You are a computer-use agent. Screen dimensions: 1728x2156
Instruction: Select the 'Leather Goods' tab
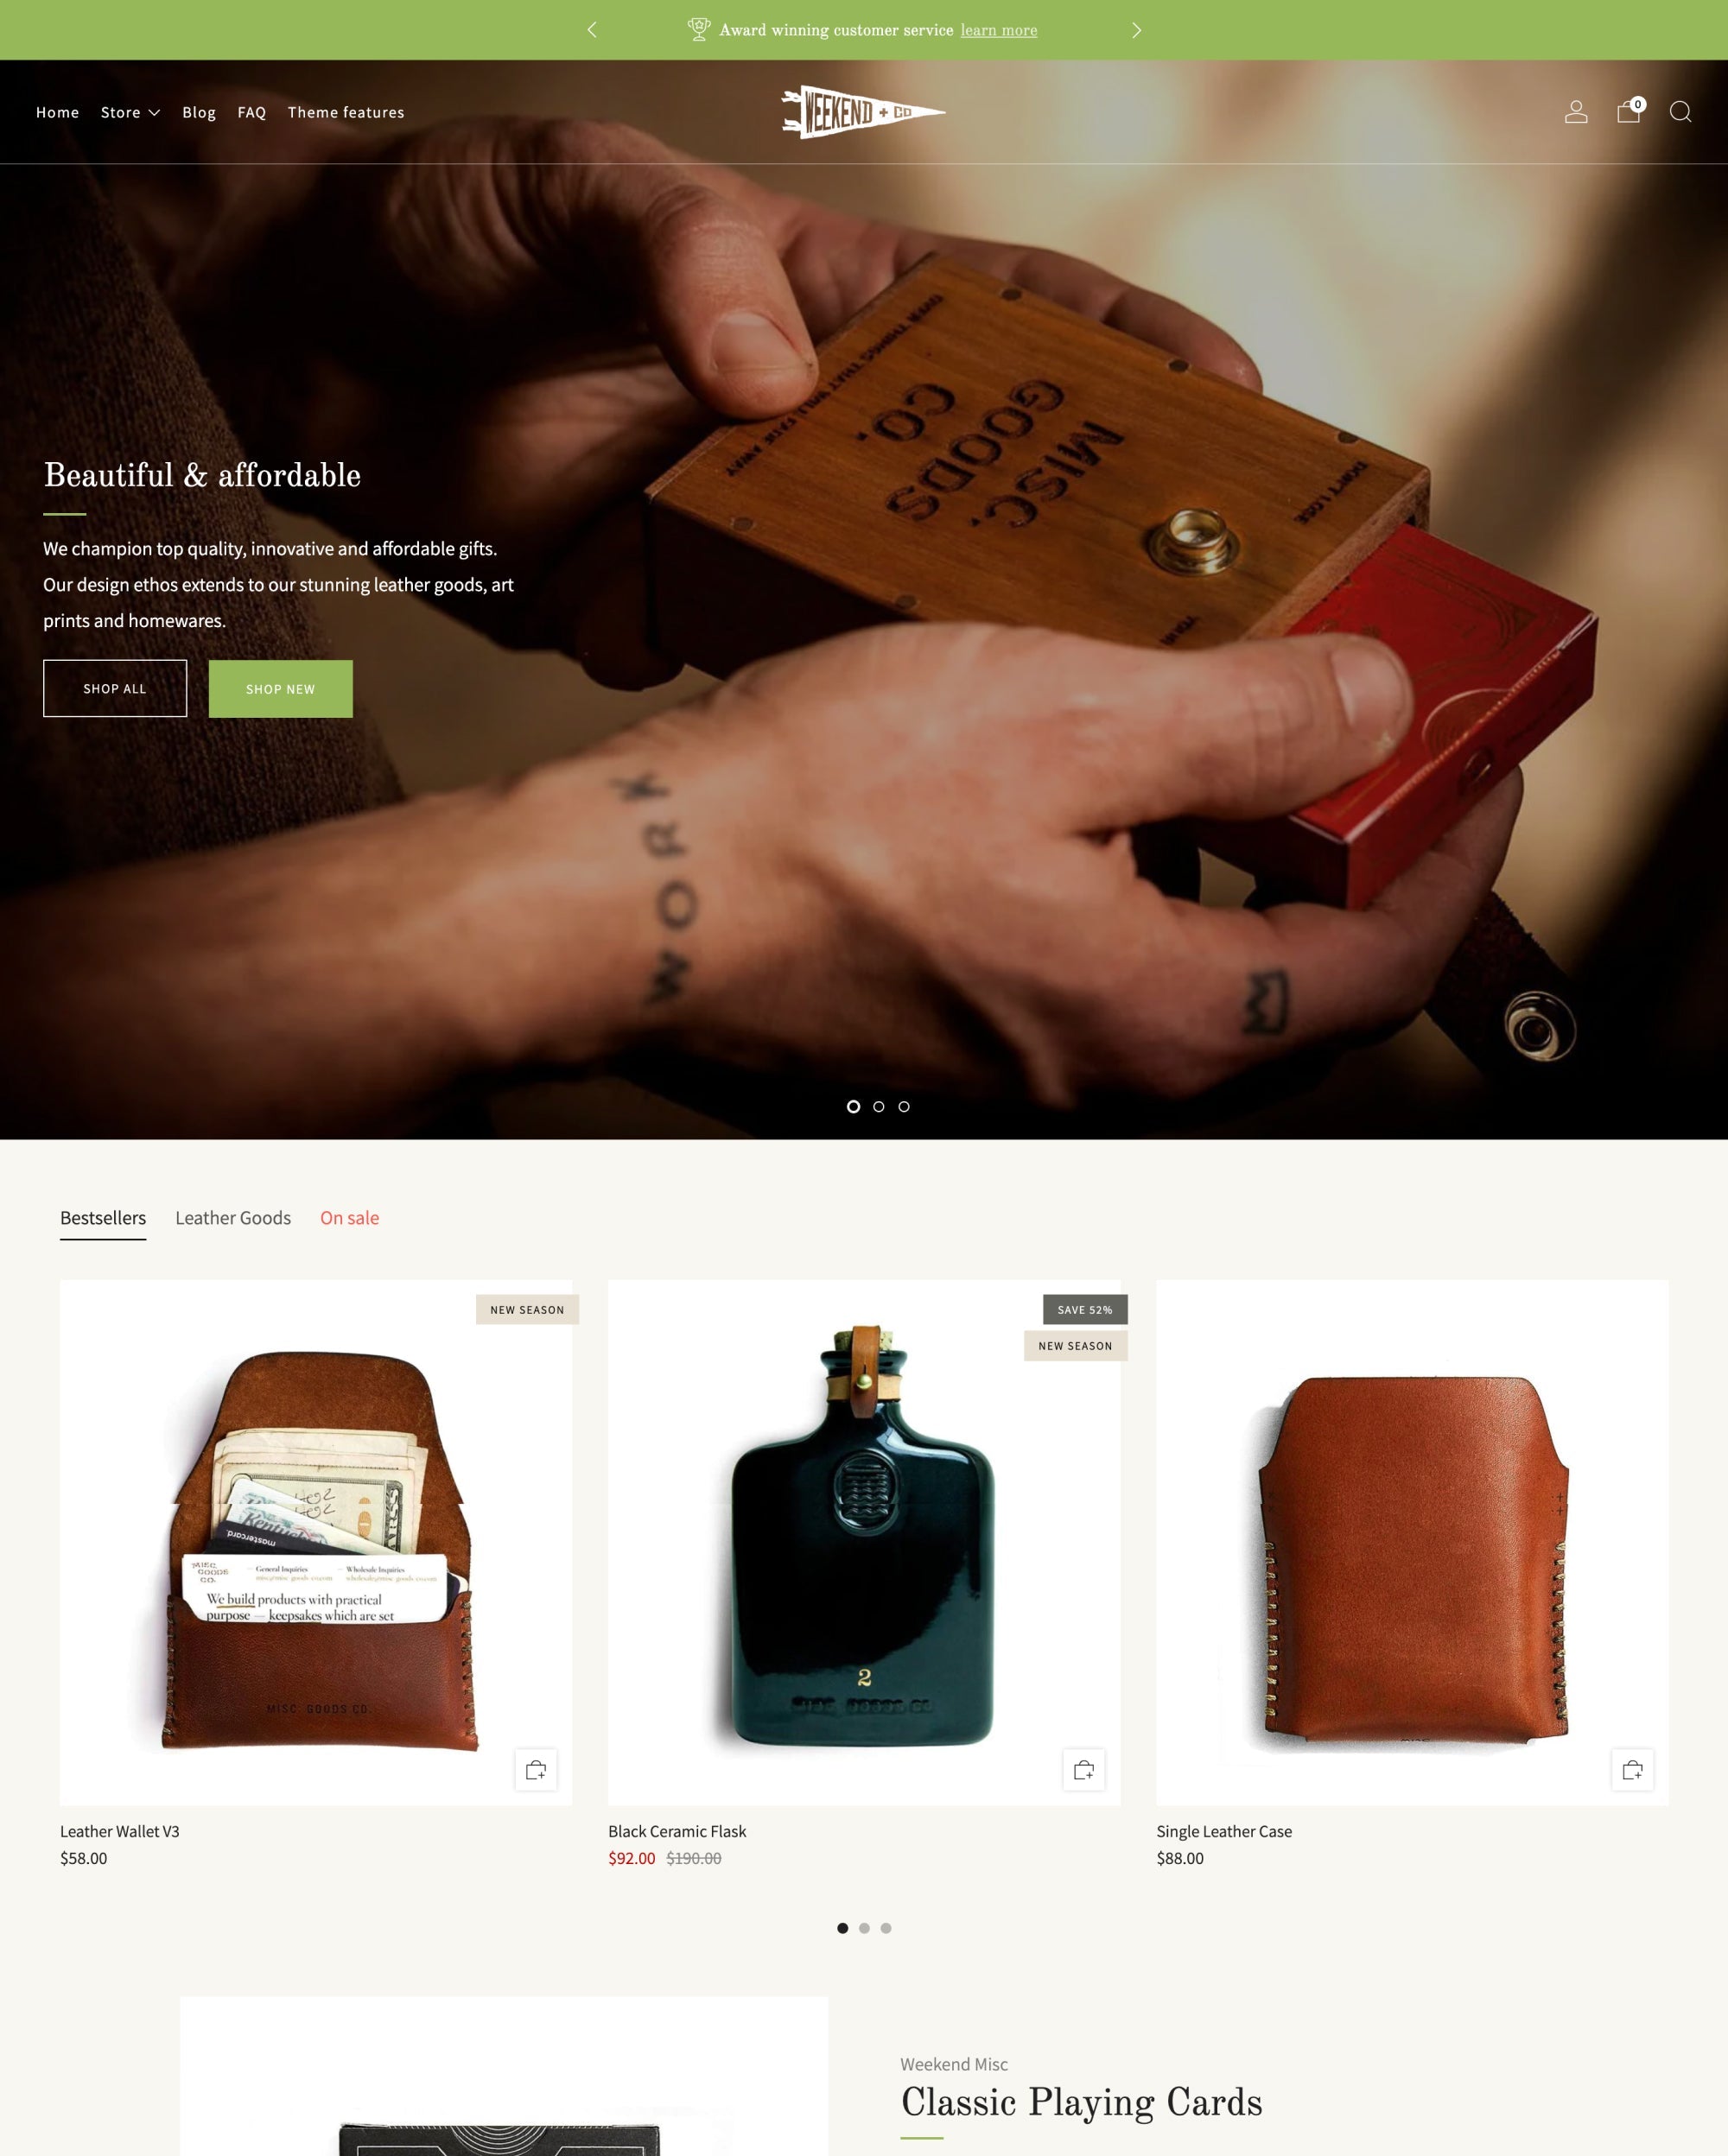click(232, 1216)
